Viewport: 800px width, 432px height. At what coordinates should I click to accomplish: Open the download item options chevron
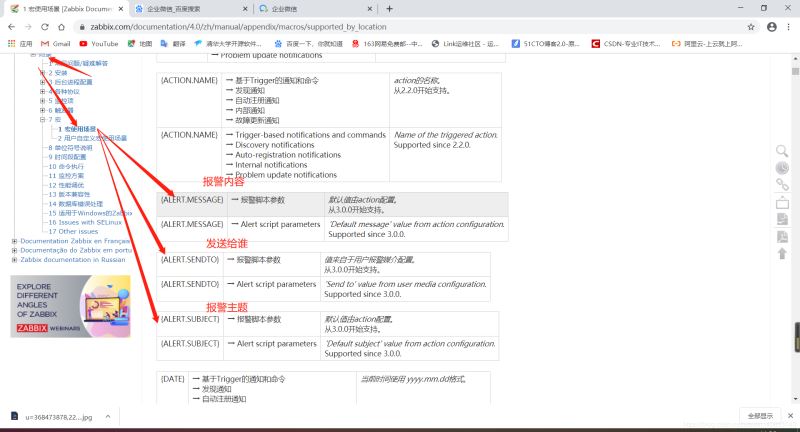(x=108, y=417)
